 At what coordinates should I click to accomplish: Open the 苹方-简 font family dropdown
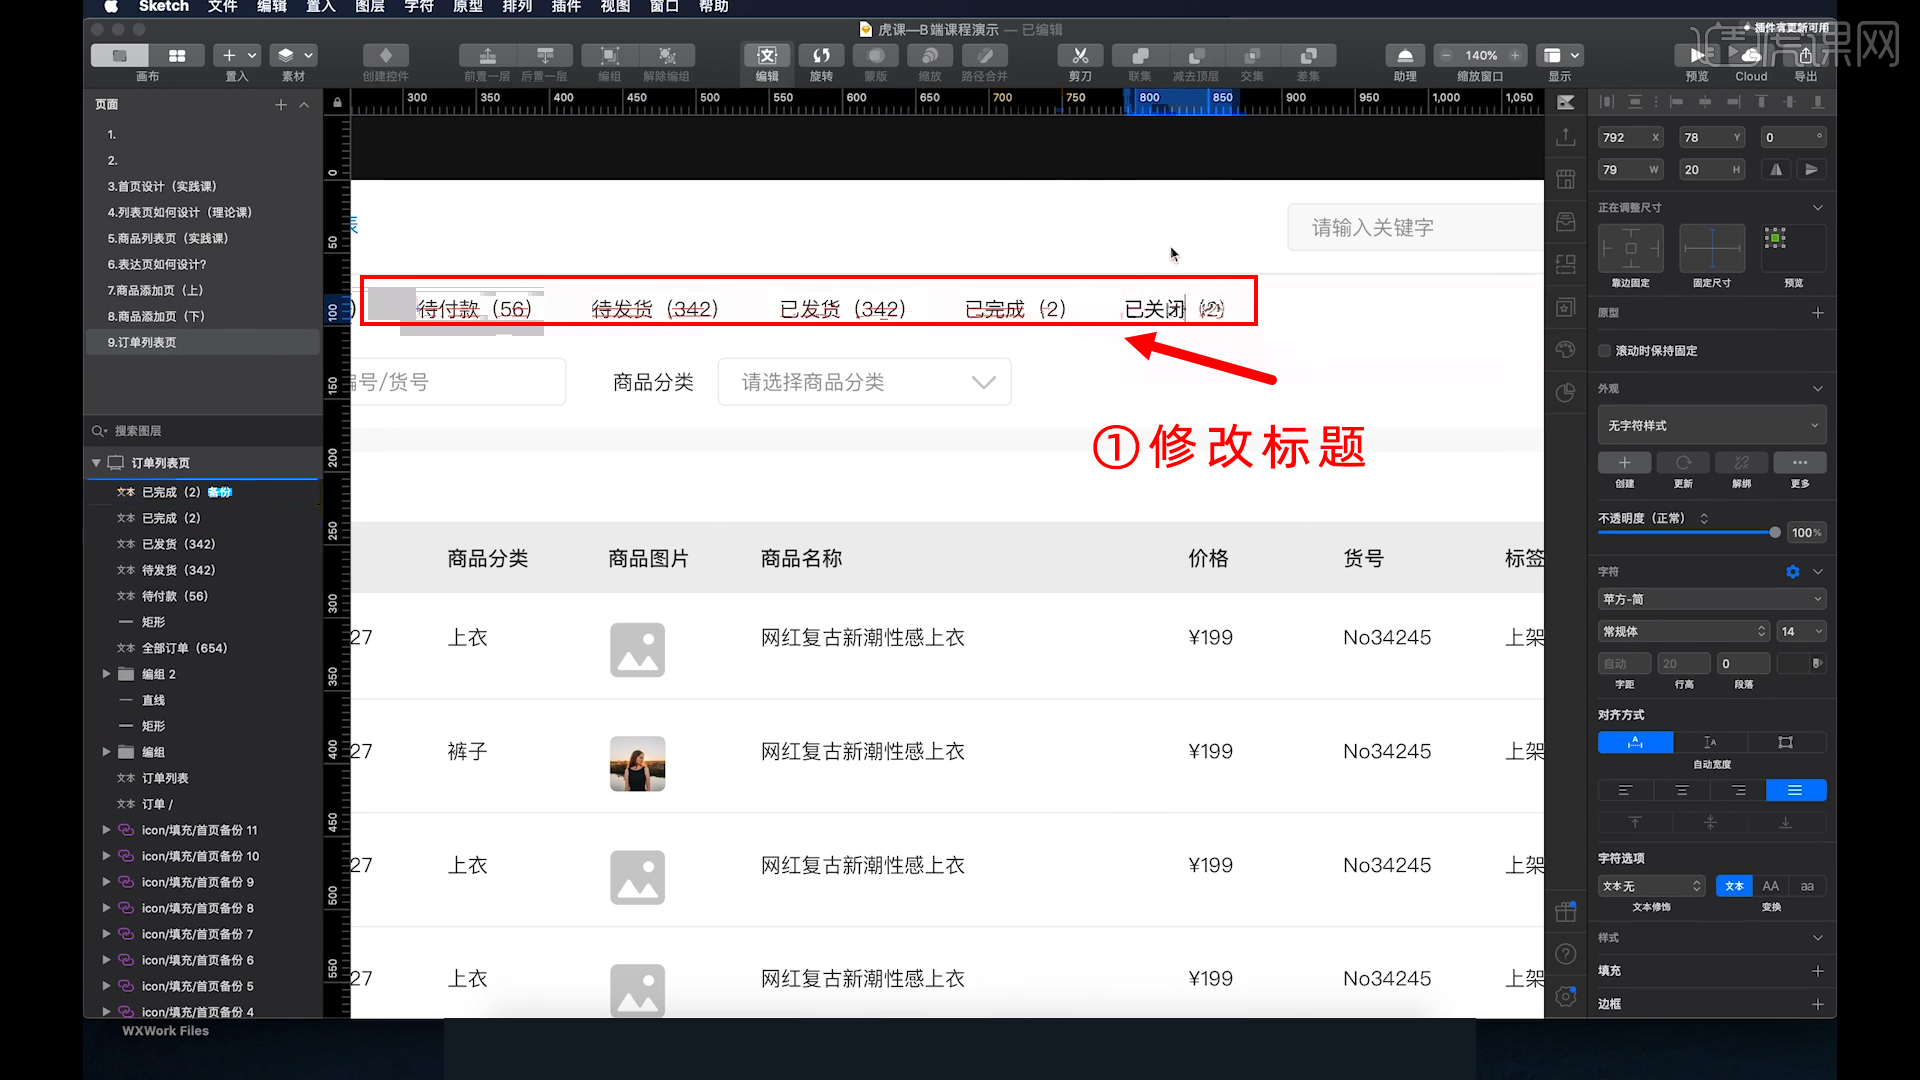click(x=1712, y=599)
